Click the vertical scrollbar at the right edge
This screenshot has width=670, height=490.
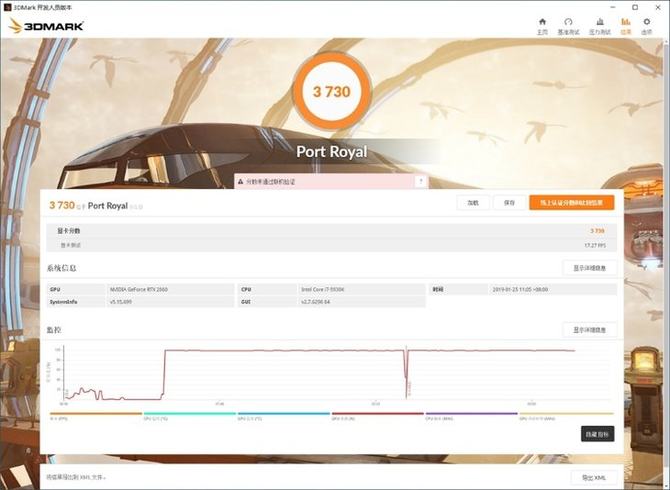tap(667, 256)
